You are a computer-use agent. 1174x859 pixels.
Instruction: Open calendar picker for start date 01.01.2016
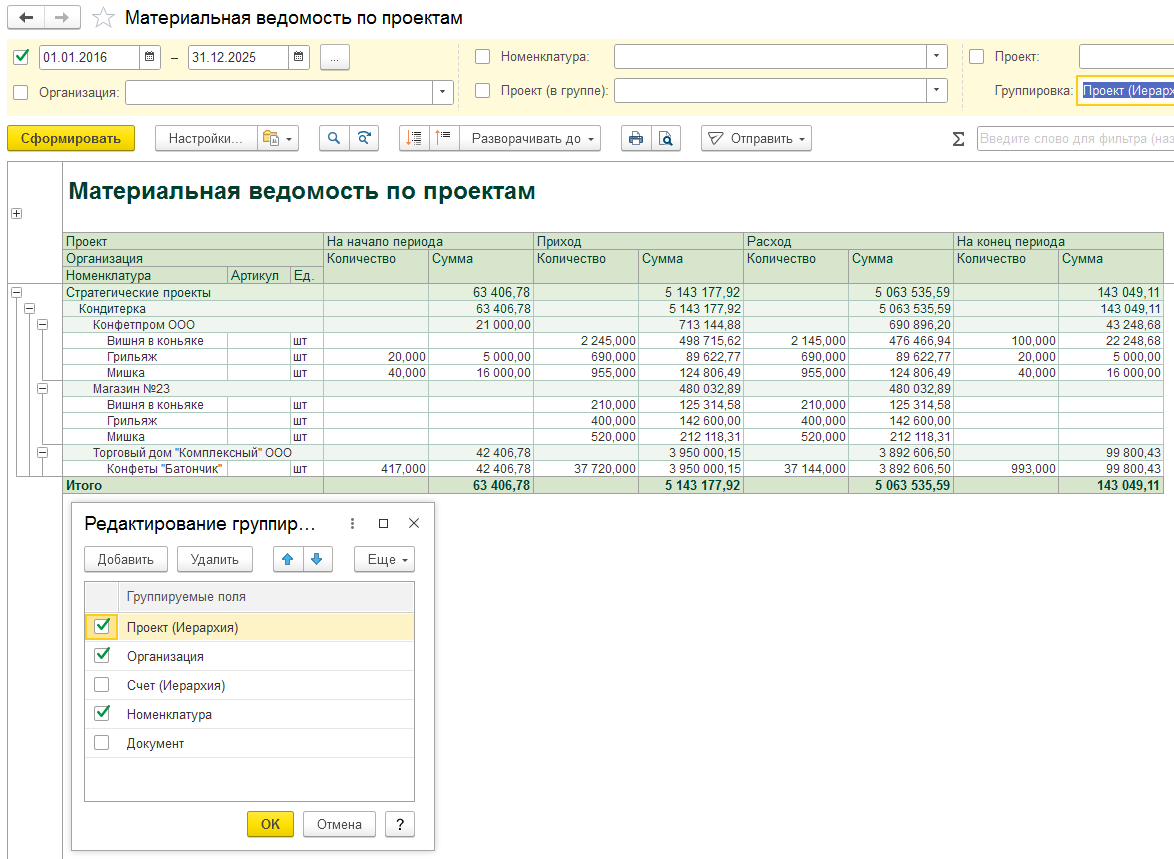tap(150, 58)
